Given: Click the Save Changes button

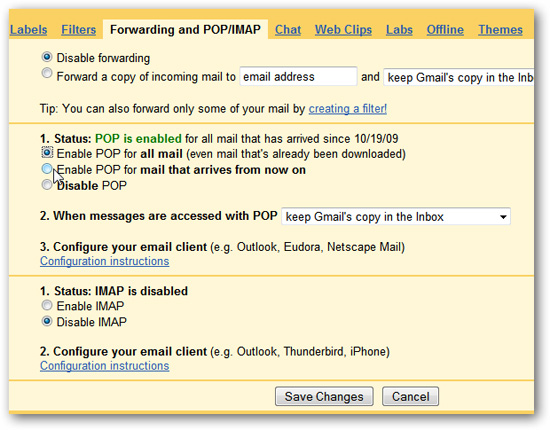Looking at the screenshot, I should point(324,396).
